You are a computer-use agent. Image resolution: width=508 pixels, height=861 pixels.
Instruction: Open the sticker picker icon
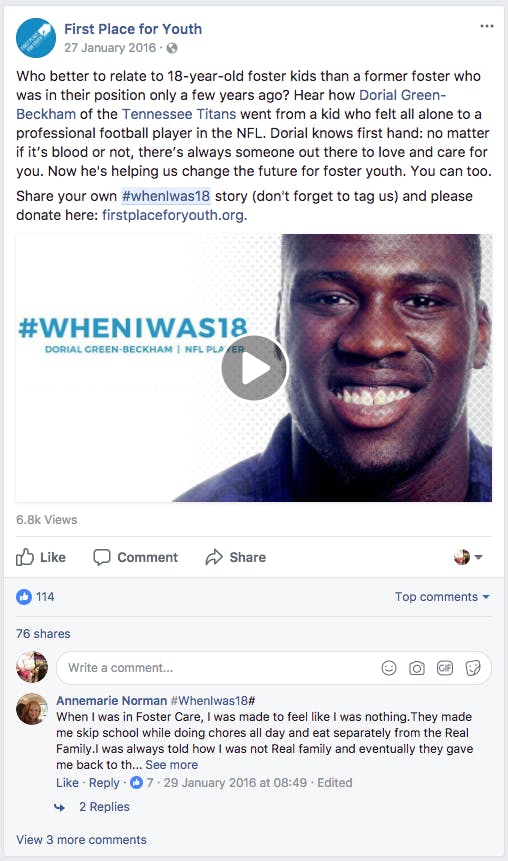pos(472,668)
